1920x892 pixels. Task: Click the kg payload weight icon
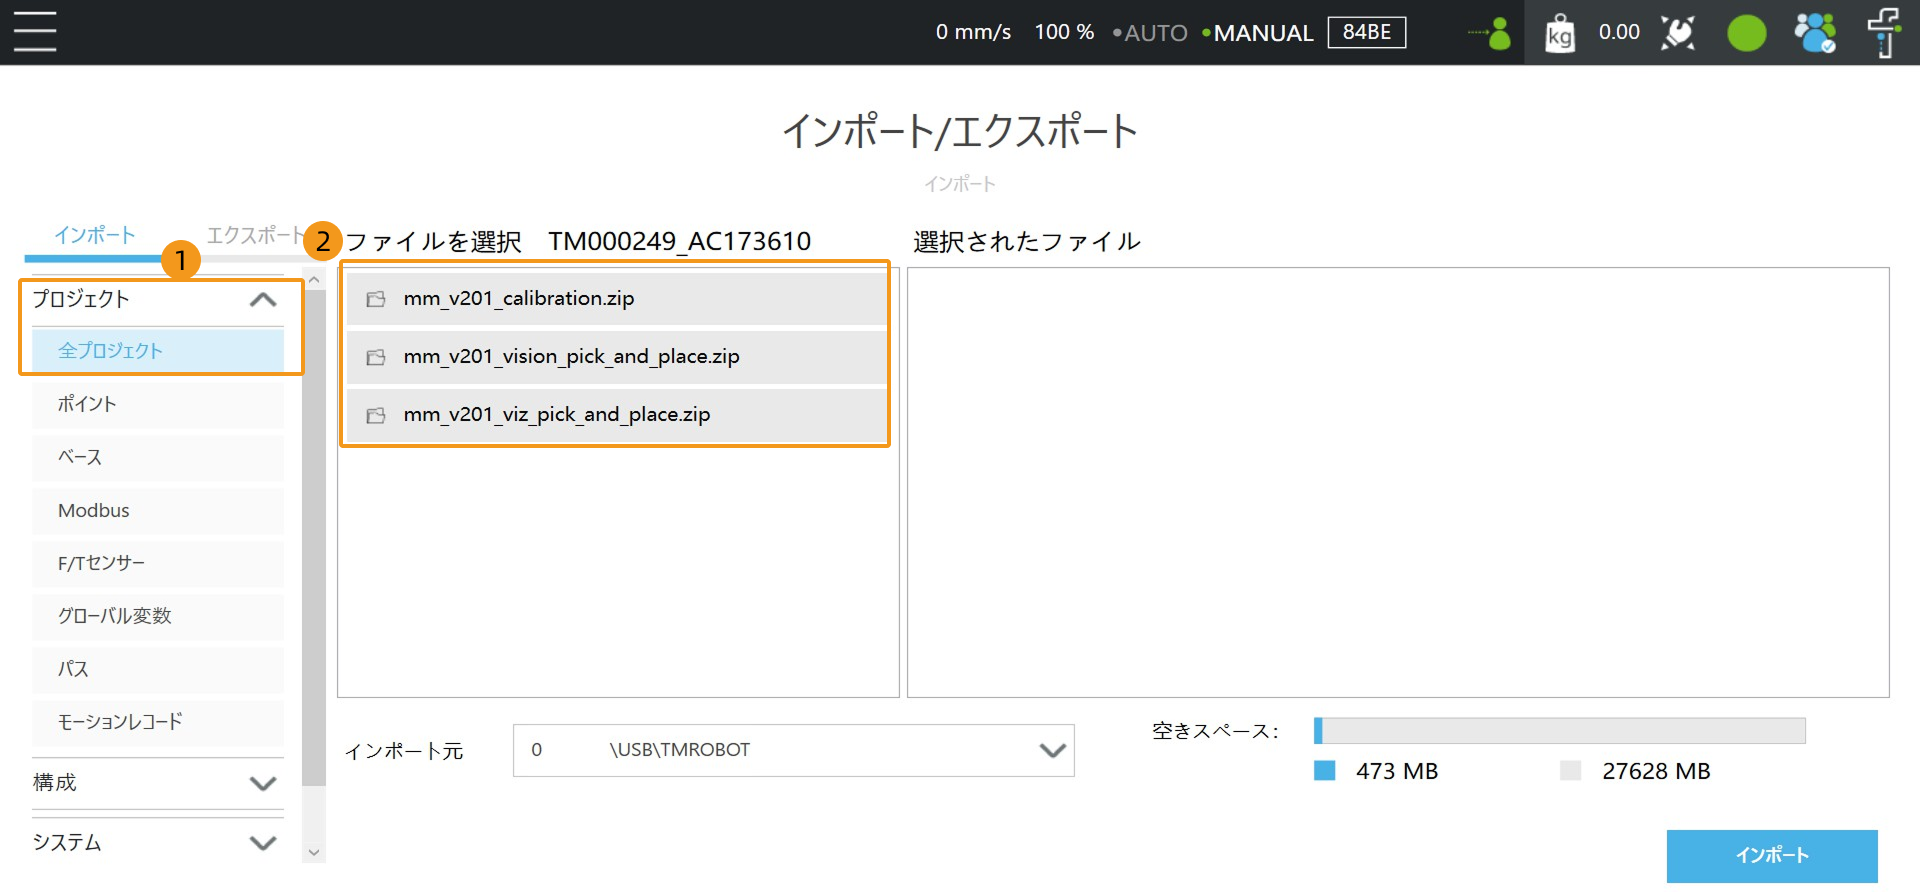1559,34
